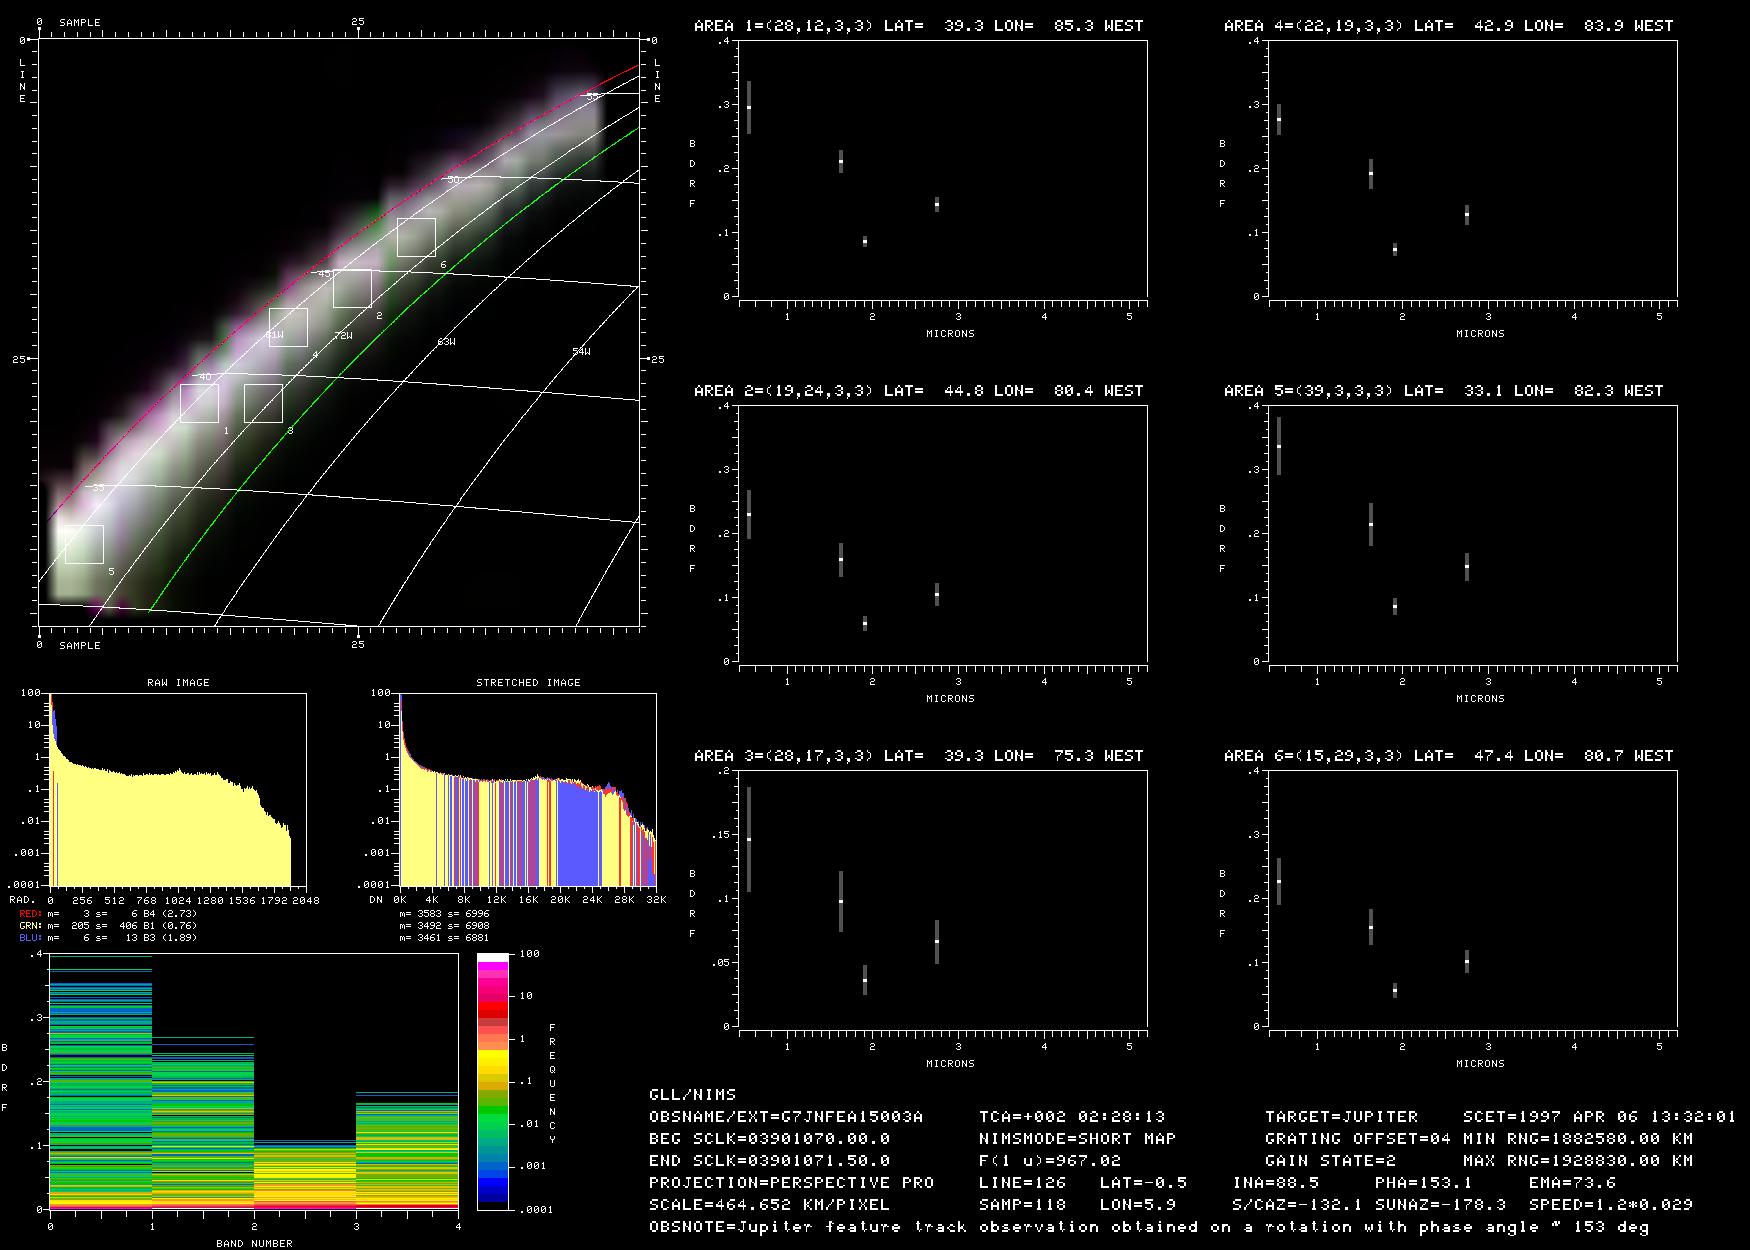This screenshot has width=1750, height=1250.
Task: Click the OBSNAME/EXT=G7JNFEA15003A text
Action: click(x=786, y=1117)
